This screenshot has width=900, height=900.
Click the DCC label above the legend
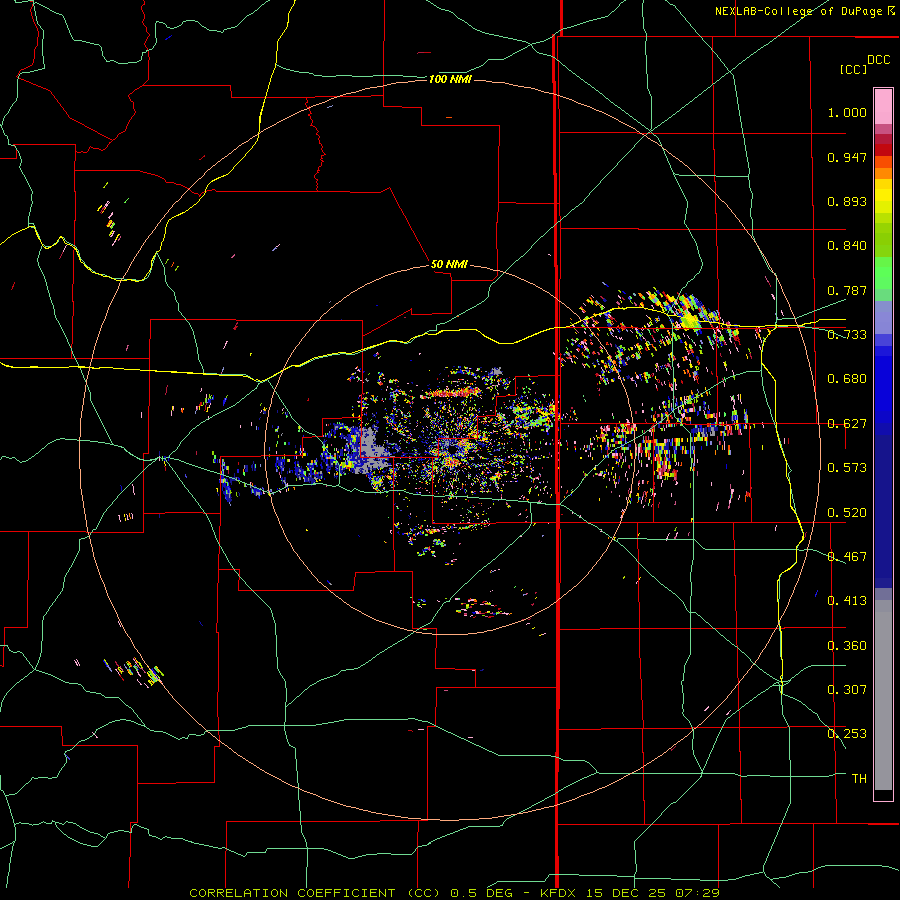[x=878, y=60]
